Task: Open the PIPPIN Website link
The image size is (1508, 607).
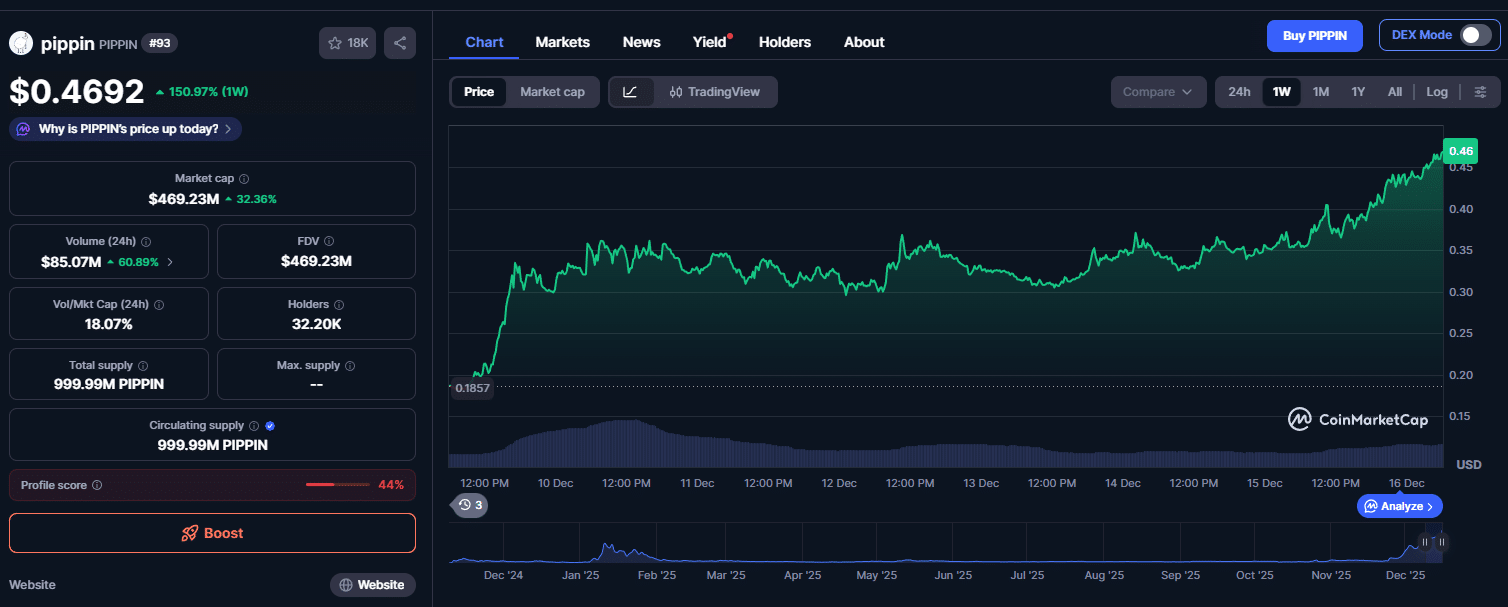Action: (x=372, y=584)
